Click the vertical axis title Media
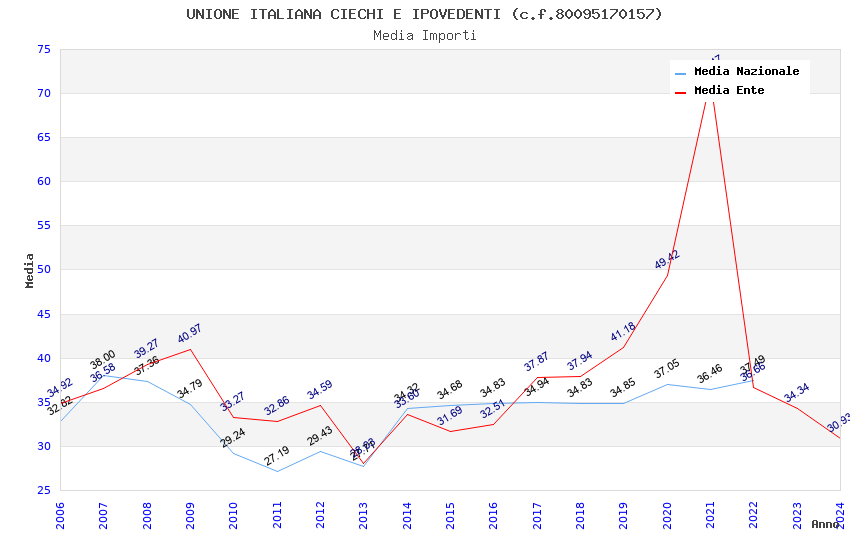 click(29, 270)
